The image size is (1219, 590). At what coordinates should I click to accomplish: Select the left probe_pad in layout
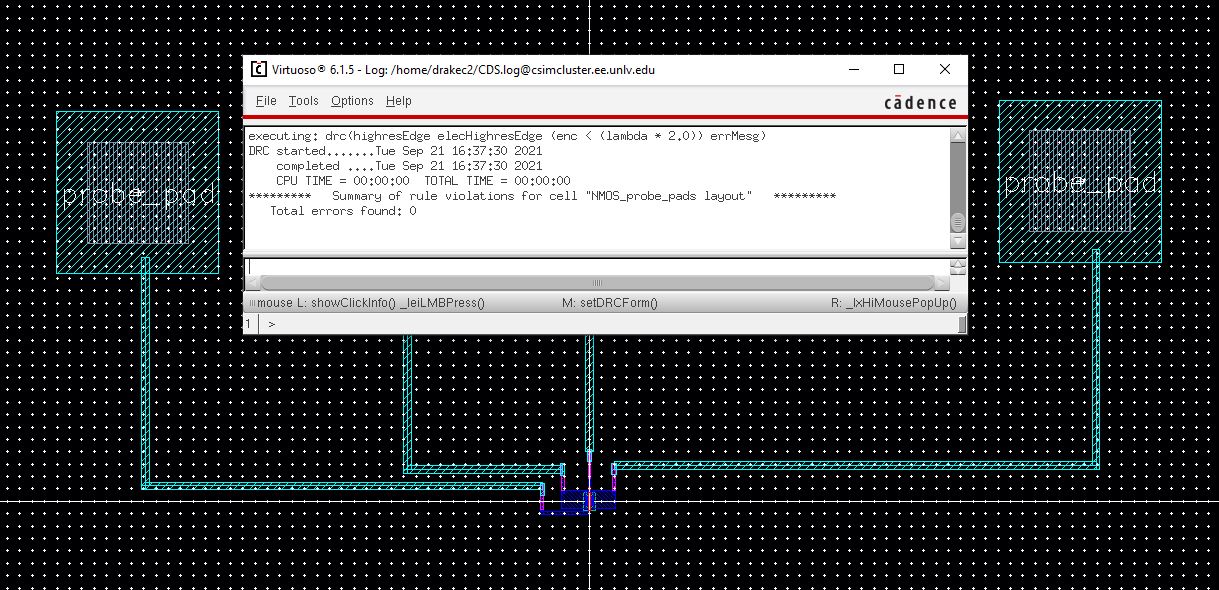(x=138, y=193)
